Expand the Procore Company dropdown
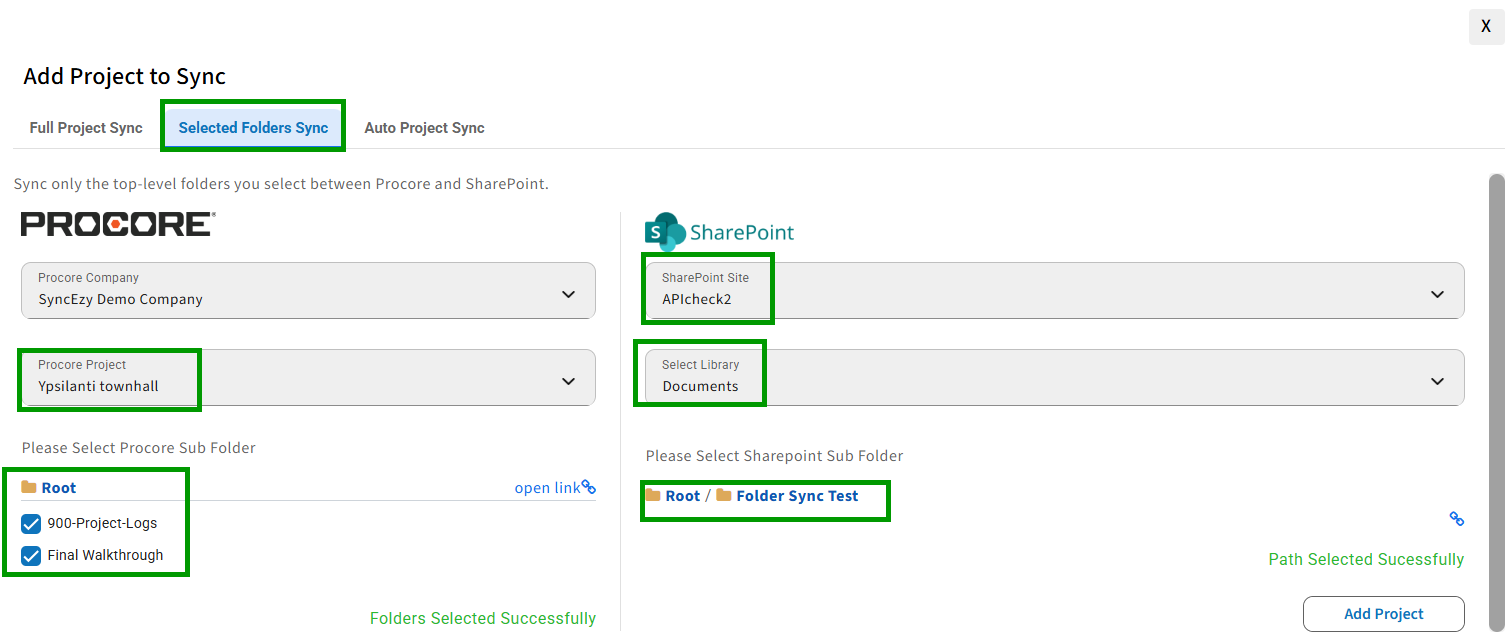Viewport: 1506px width, 641px height. click(x=308, y=290)
